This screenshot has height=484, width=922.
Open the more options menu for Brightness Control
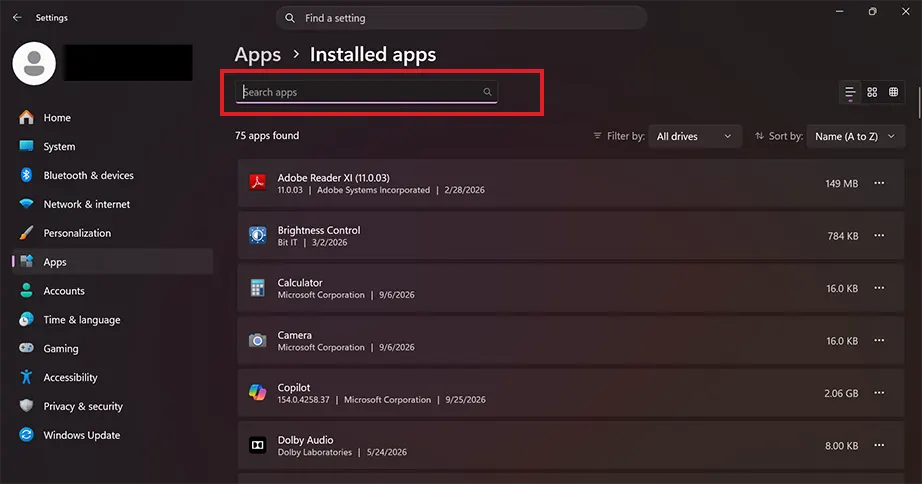(878, 235)
